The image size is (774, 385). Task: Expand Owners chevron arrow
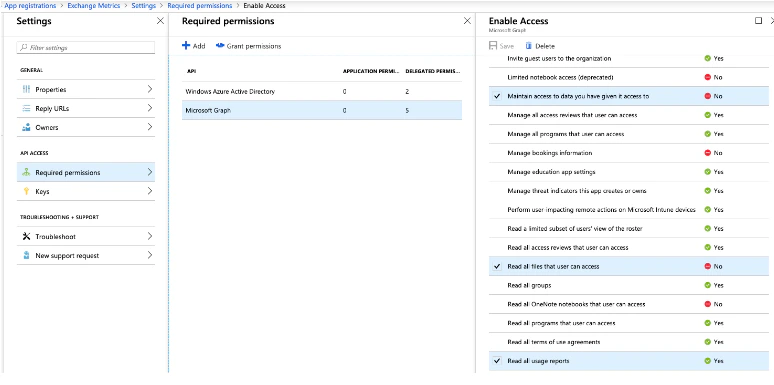pos(150,127)
